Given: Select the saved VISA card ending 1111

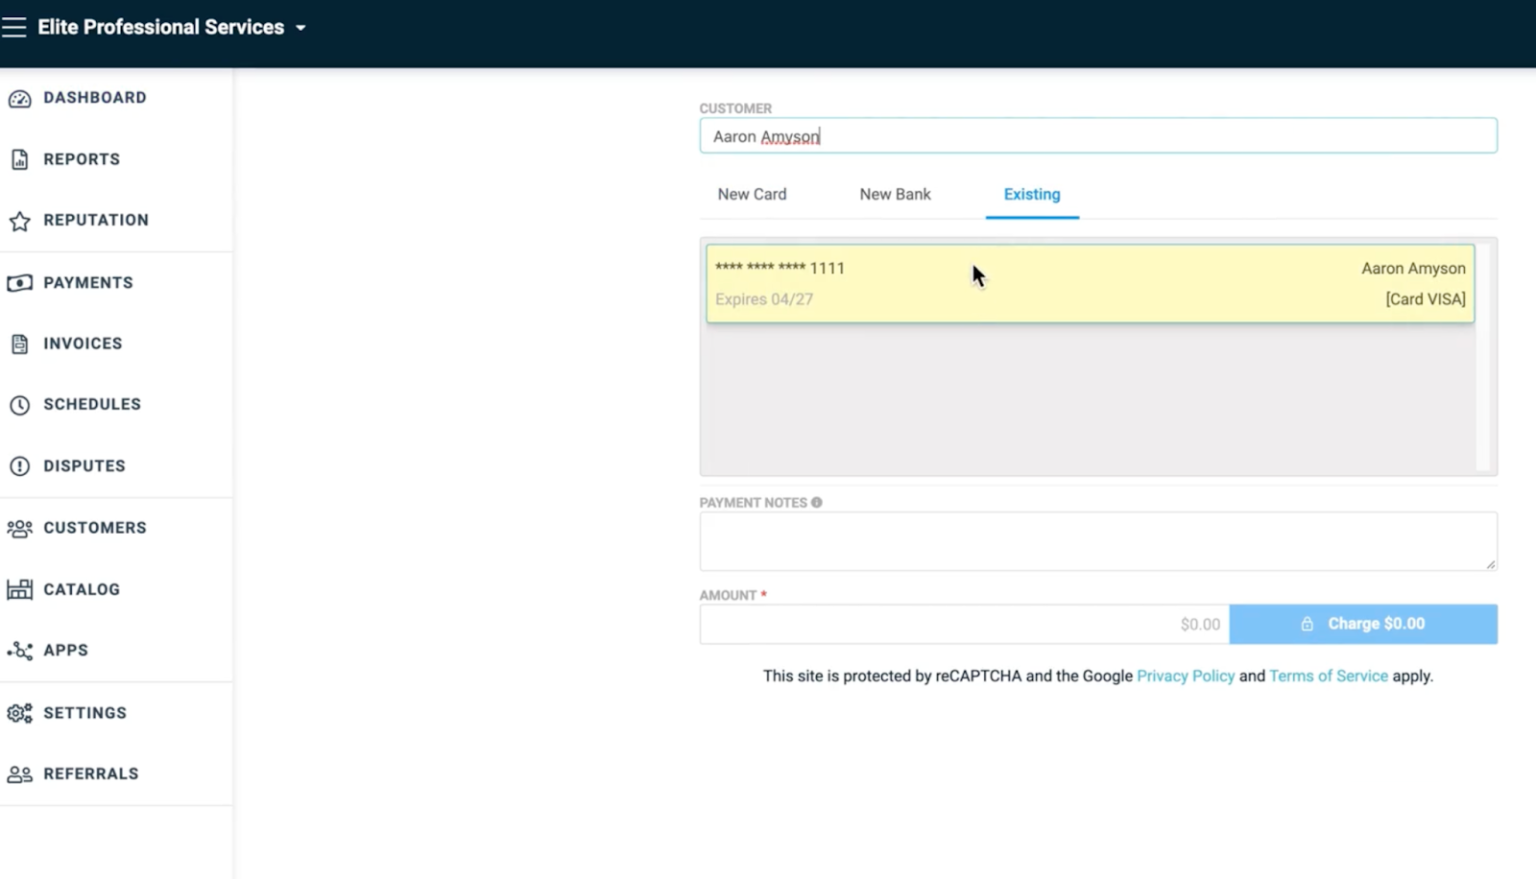Looking at the screenshot, I should pyautogui.click(x=1089, y=284).
